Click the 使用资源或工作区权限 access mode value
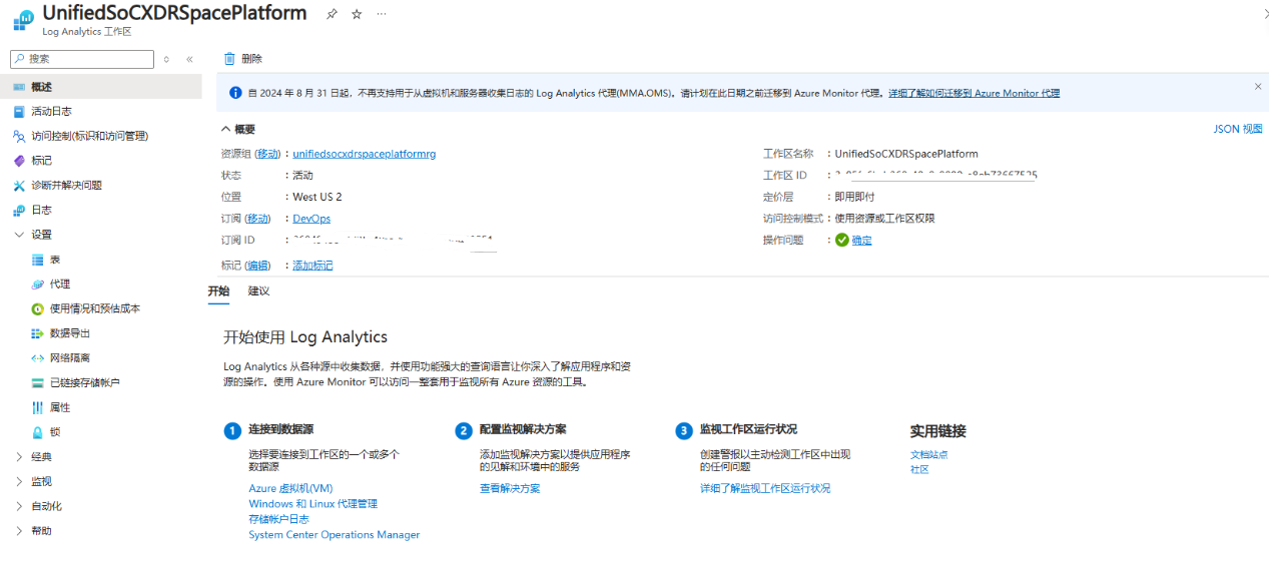This screenshot has height=568, width=1274. (x=885, y=218)
